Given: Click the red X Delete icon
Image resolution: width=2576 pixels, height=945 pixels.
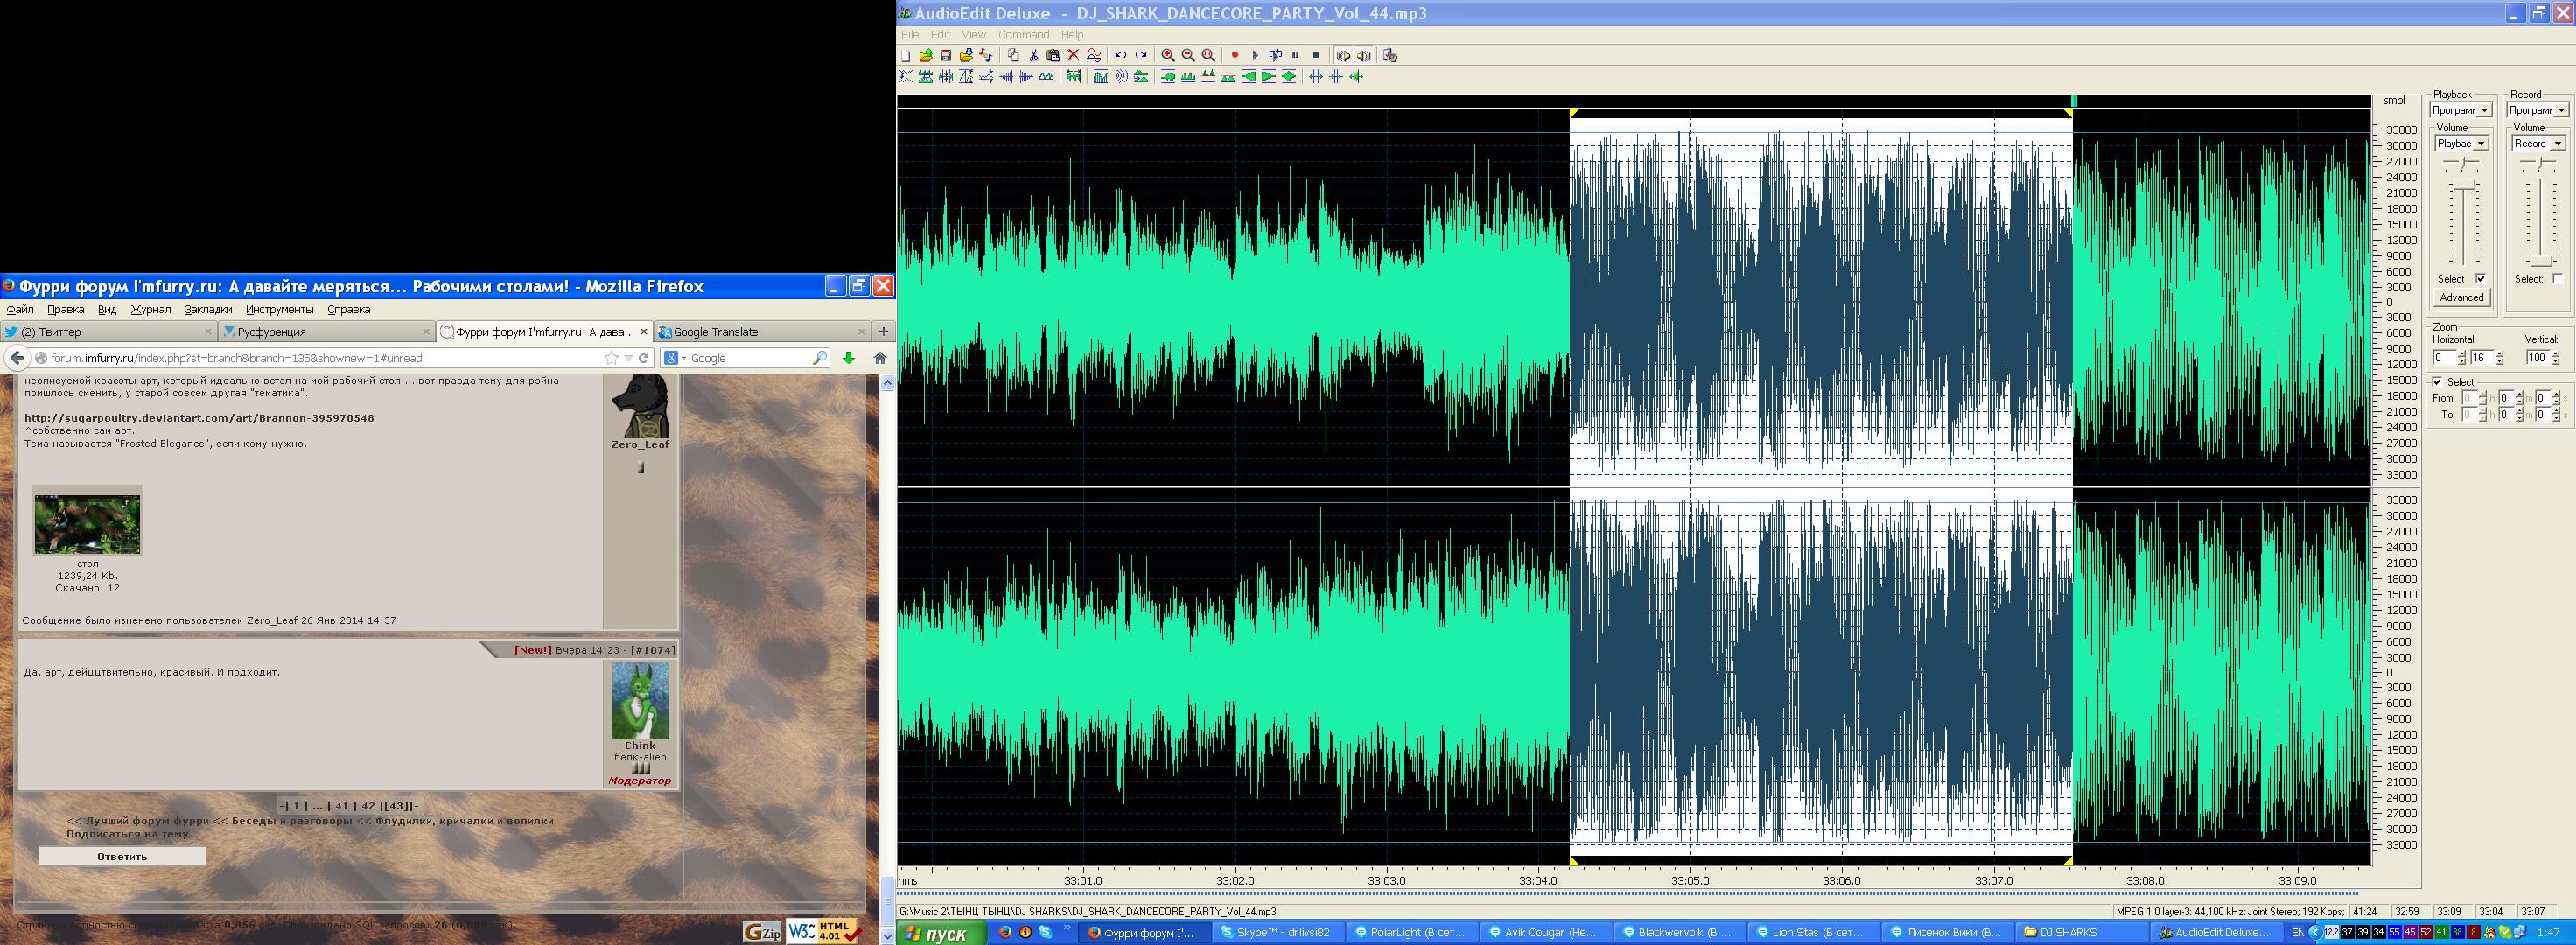Looking at the screenshot, I should (1073, 55).
